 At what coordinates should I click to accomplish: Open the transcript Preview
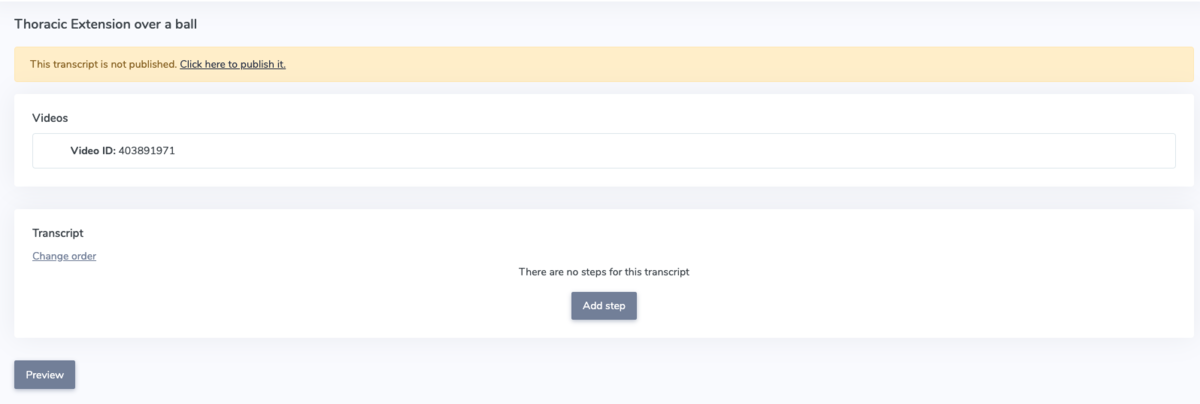45,375
